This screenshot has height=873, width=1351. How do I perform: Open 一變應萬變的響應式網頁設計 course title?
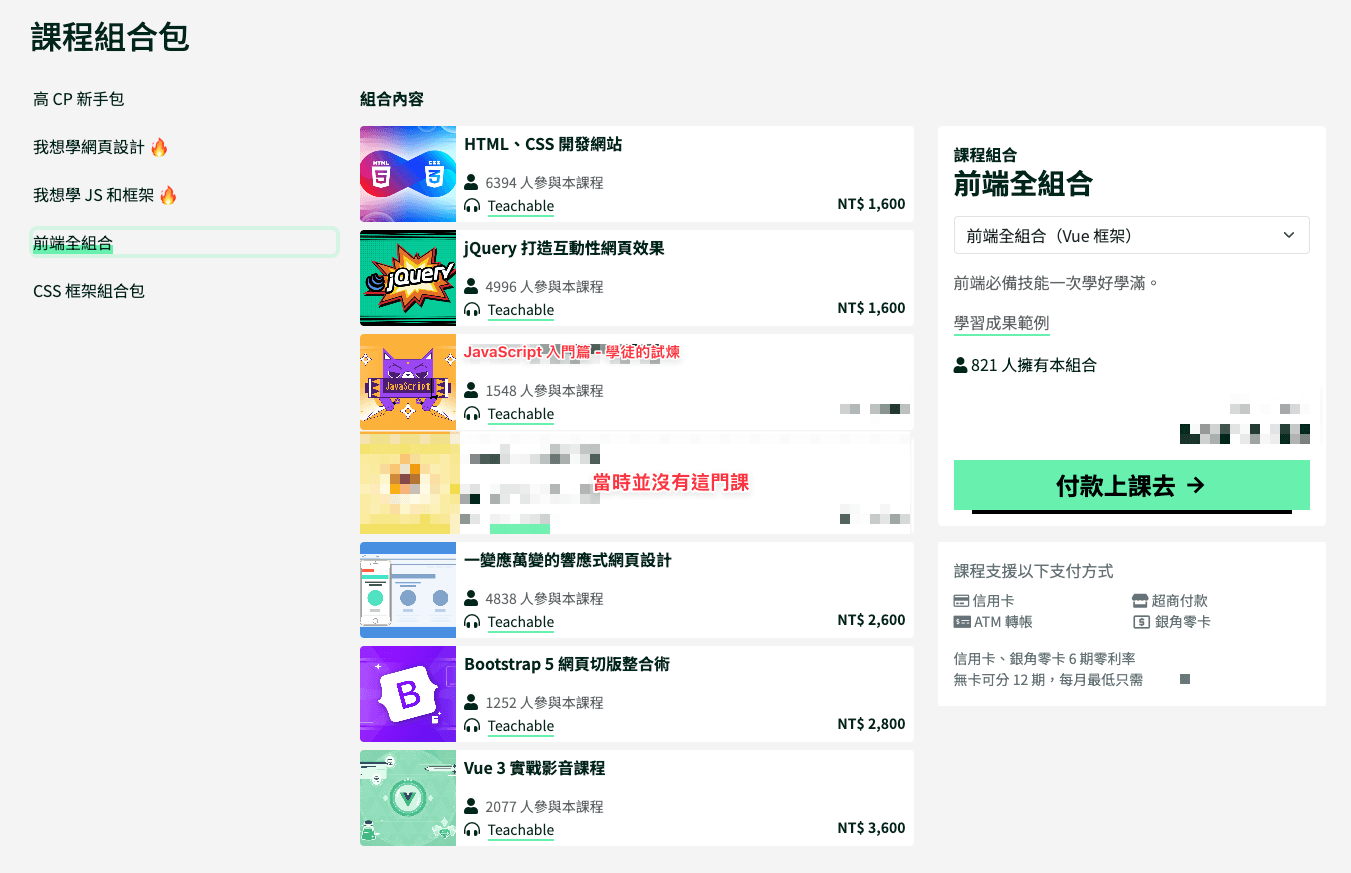[x=567, y=561]
